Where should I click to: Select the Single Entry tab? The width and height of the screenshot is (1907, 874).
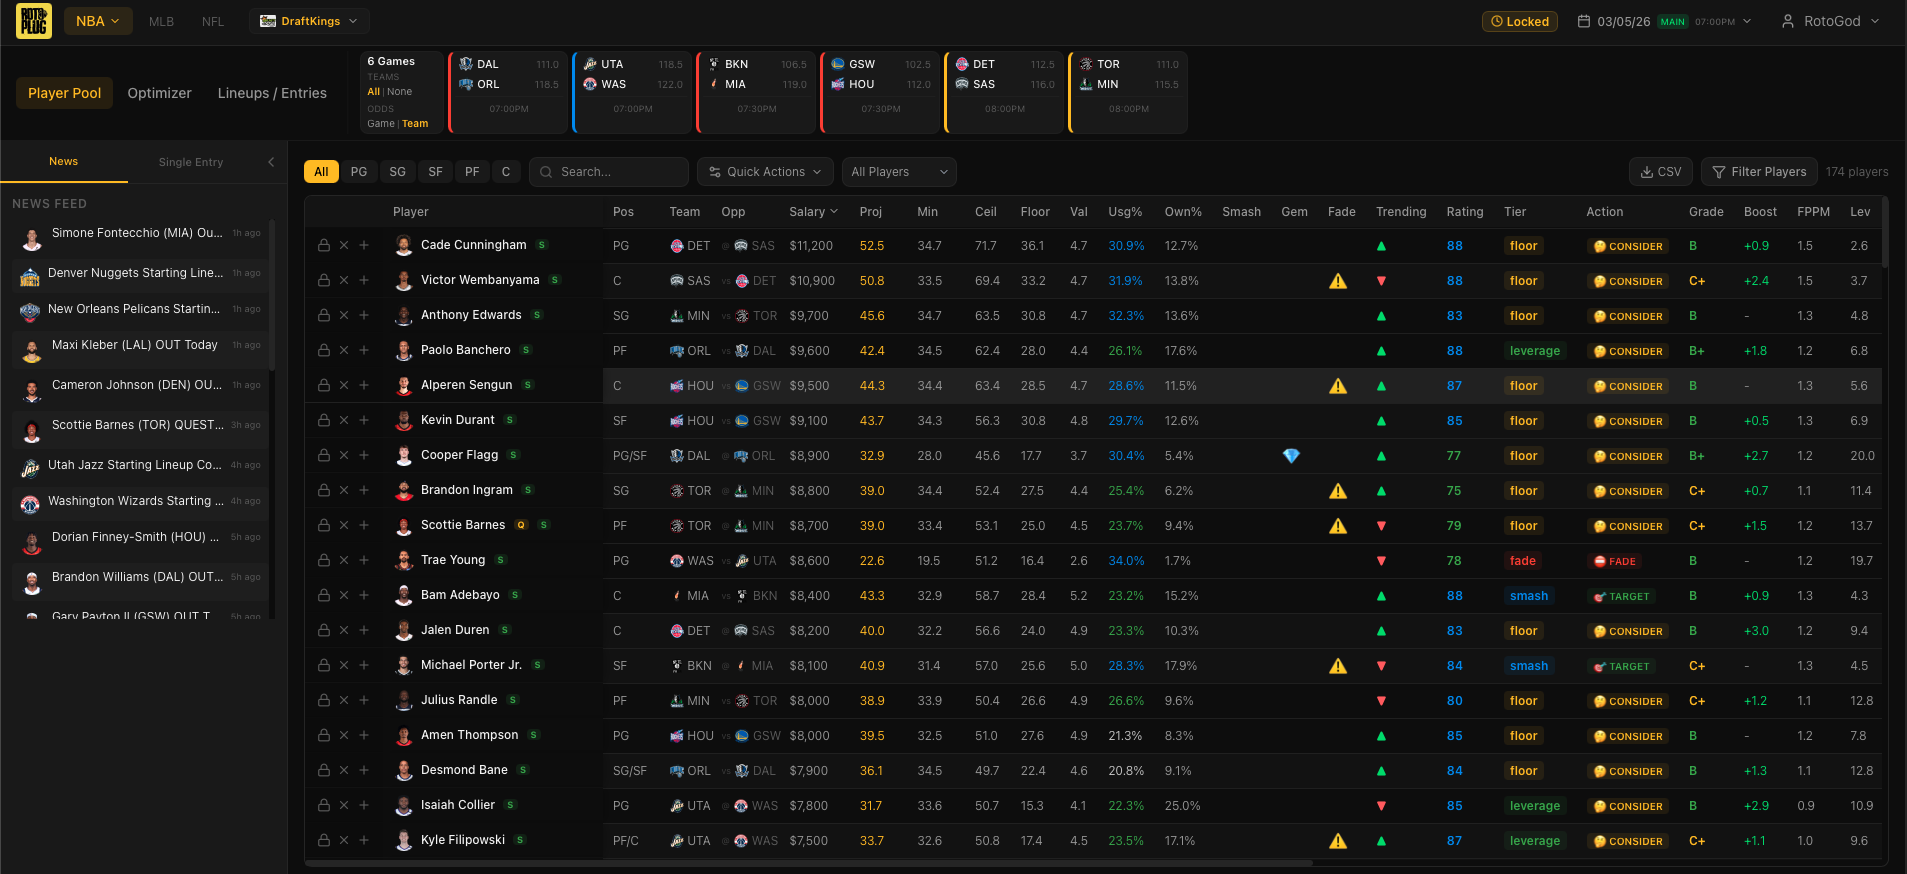pos(191,162)
